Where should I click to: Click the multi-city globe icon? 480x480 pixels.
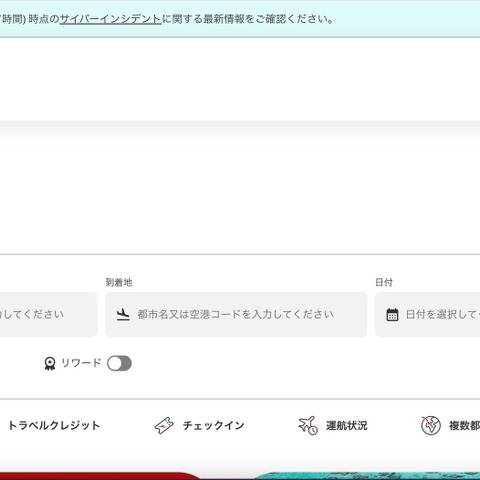click(431, 425)
